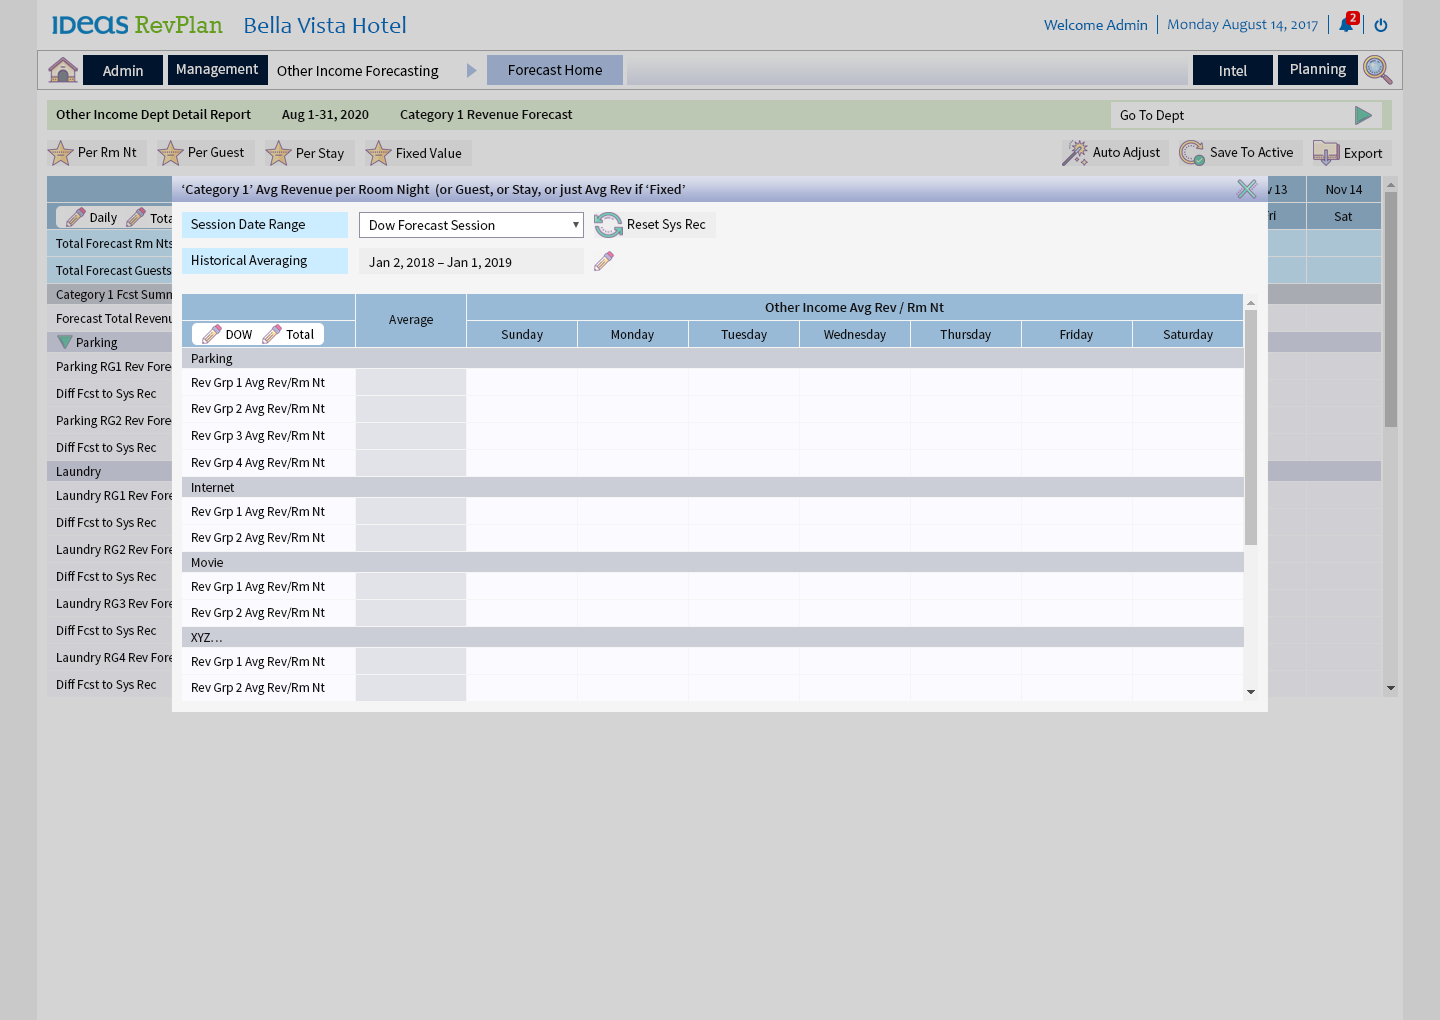Collapse the Parking section triangle
The width and height of the screenshot is (1440, 1020).
click(x=65, y=342)
